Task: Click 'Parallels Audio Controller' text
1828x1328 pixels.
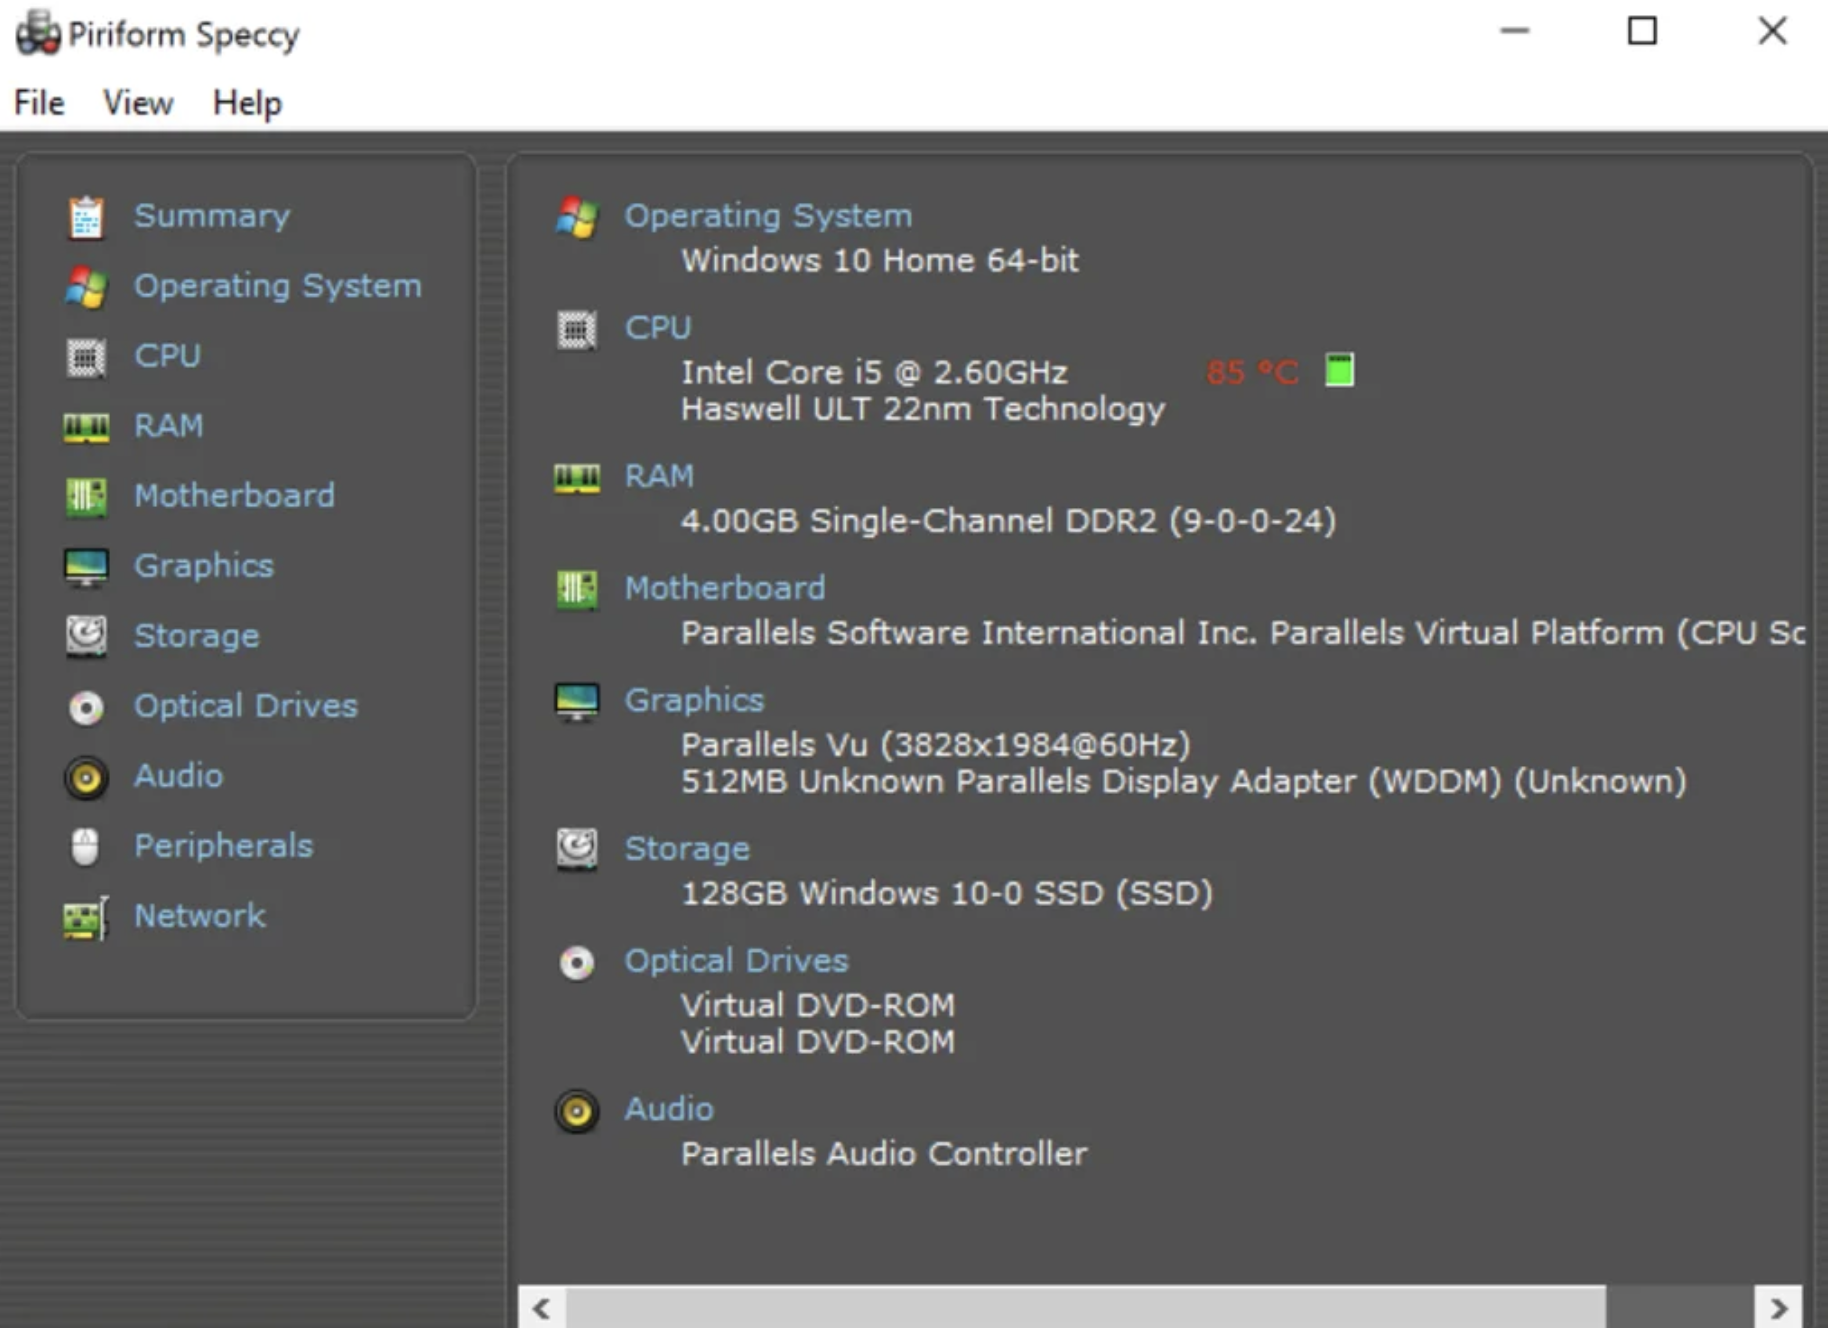Action: pos(884,1154)
